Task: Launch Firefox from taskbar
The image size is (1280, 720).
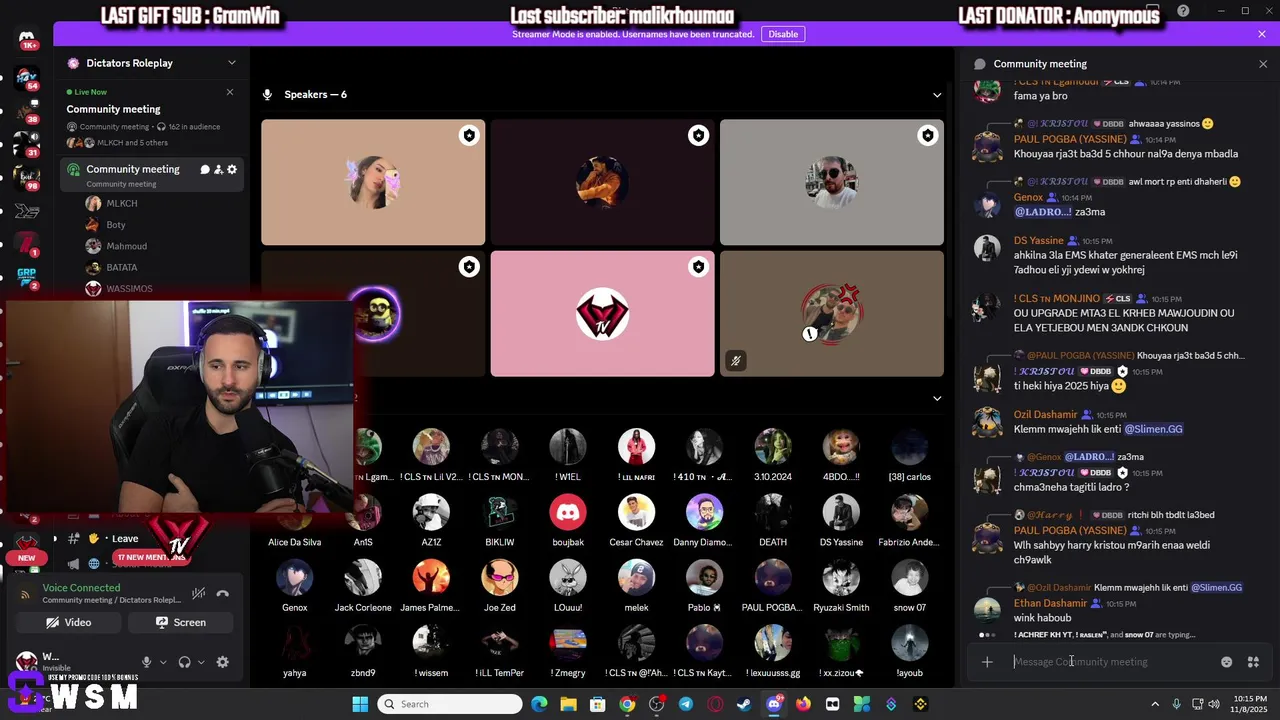Action: click(803, 704)
